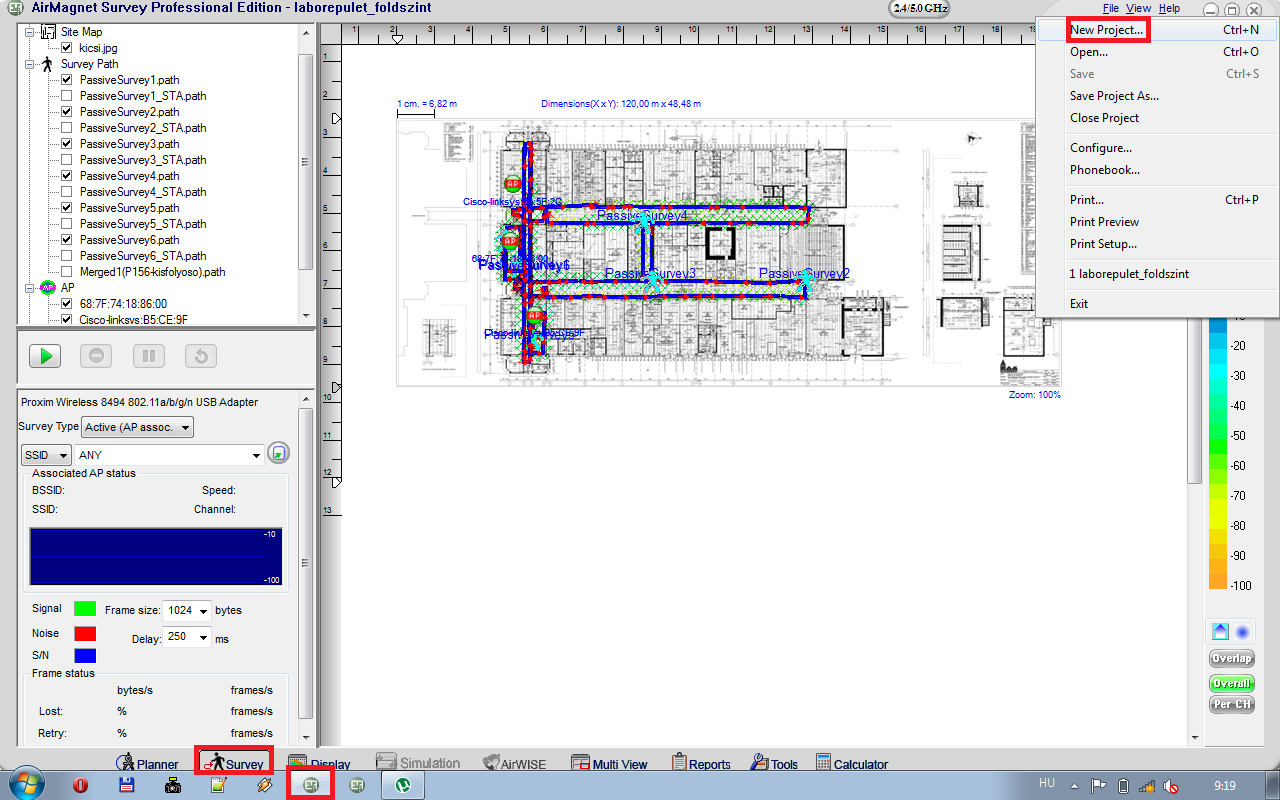Click the uTorrent taskbar icon

point(404,785)
